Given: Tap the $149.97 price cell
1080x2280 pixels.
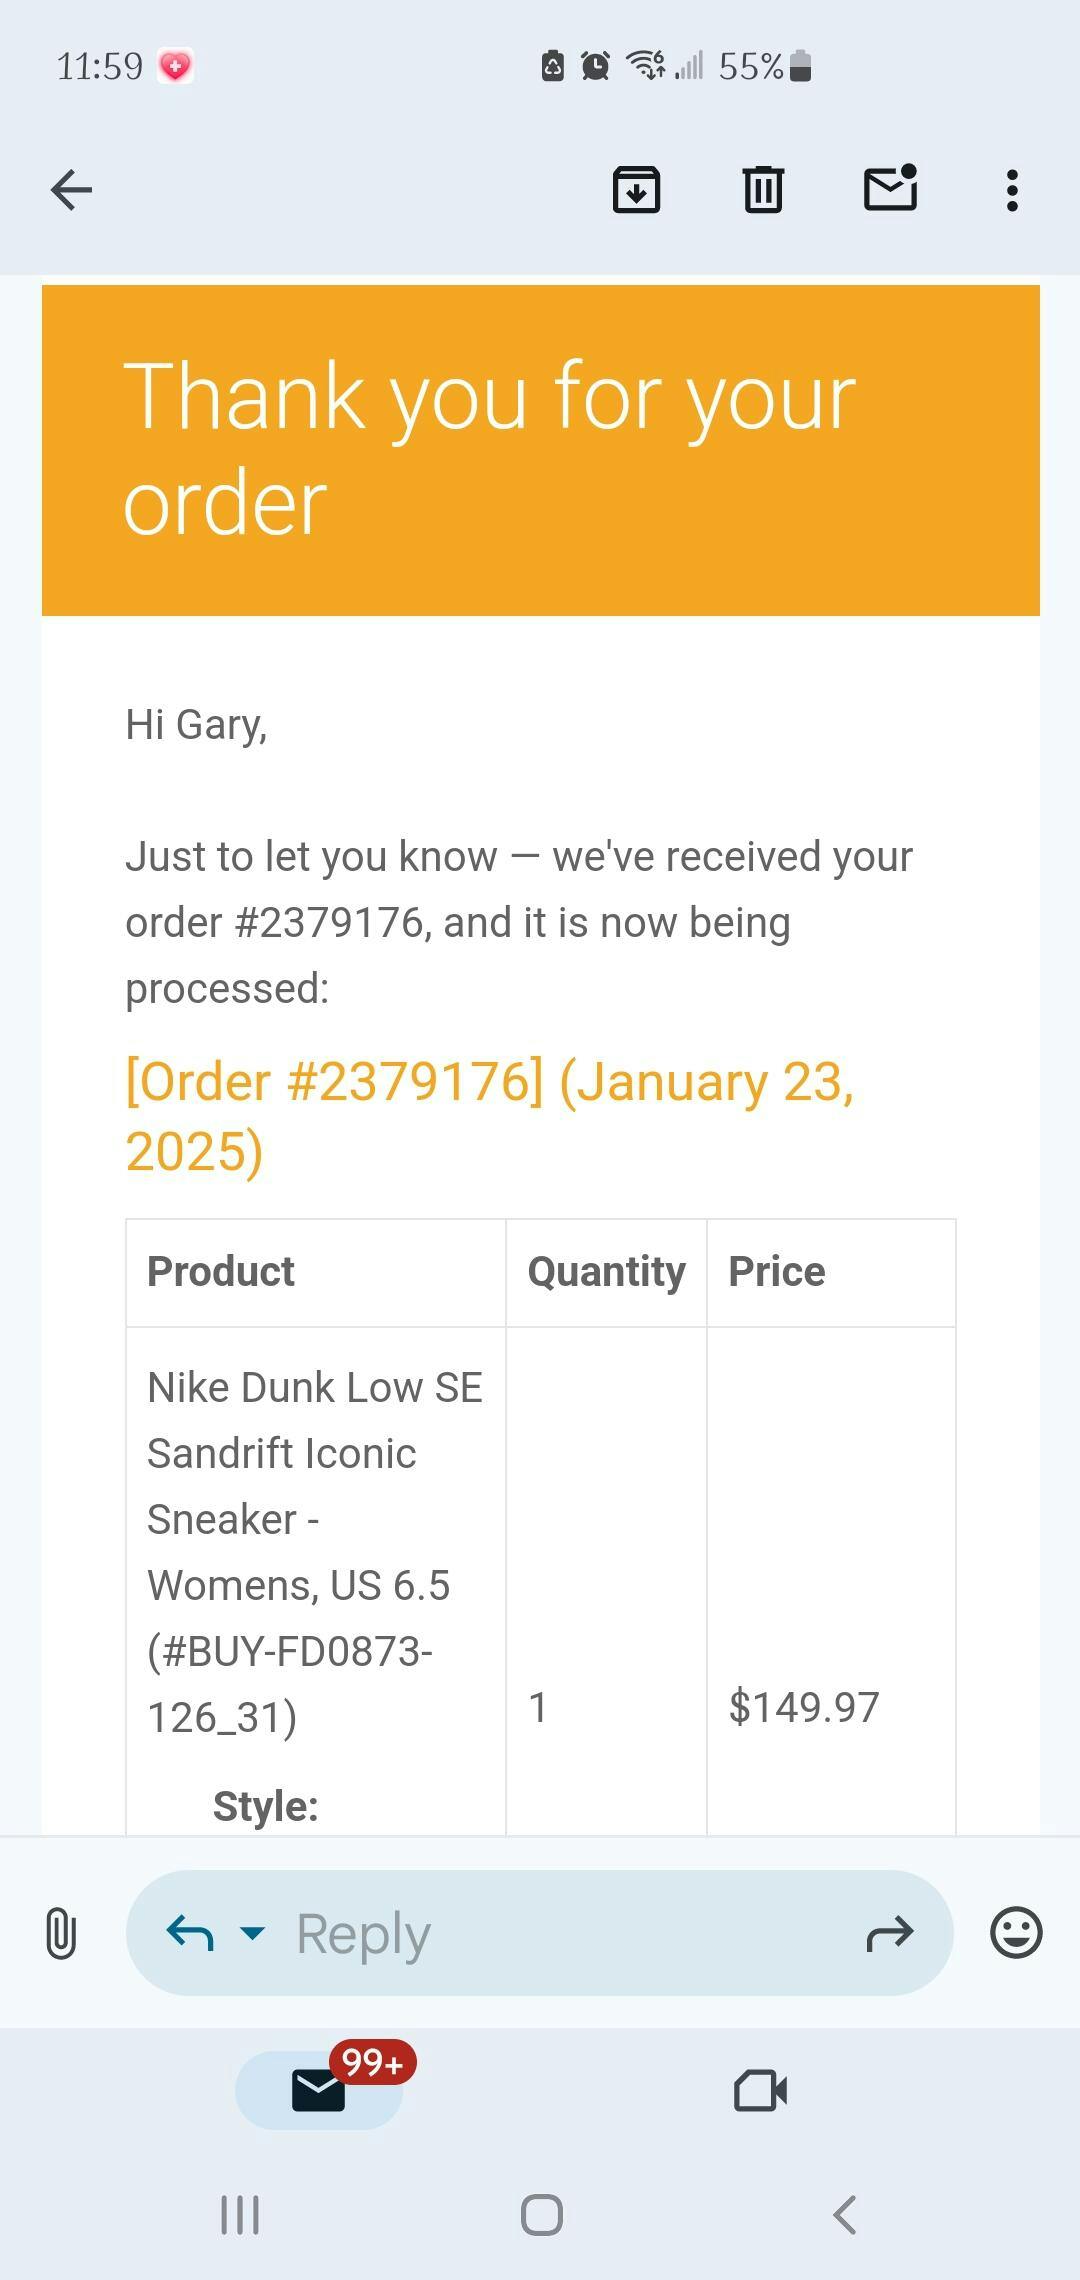Looking at the screenshot, I should (x=804, y=1707).
